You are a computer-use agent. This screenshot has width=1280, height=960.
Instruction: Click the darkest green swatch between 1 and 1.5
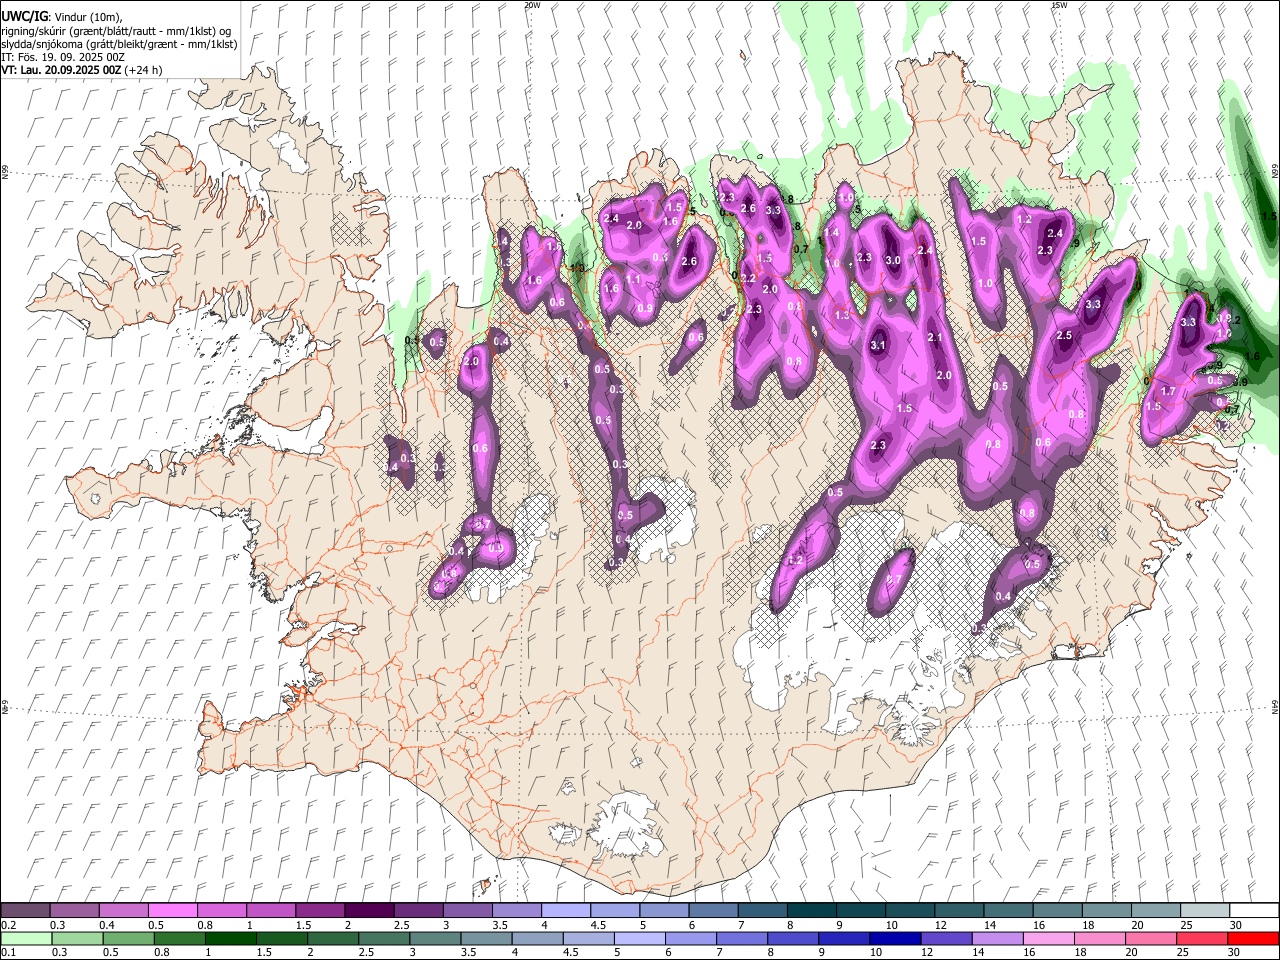coord(230,938)
